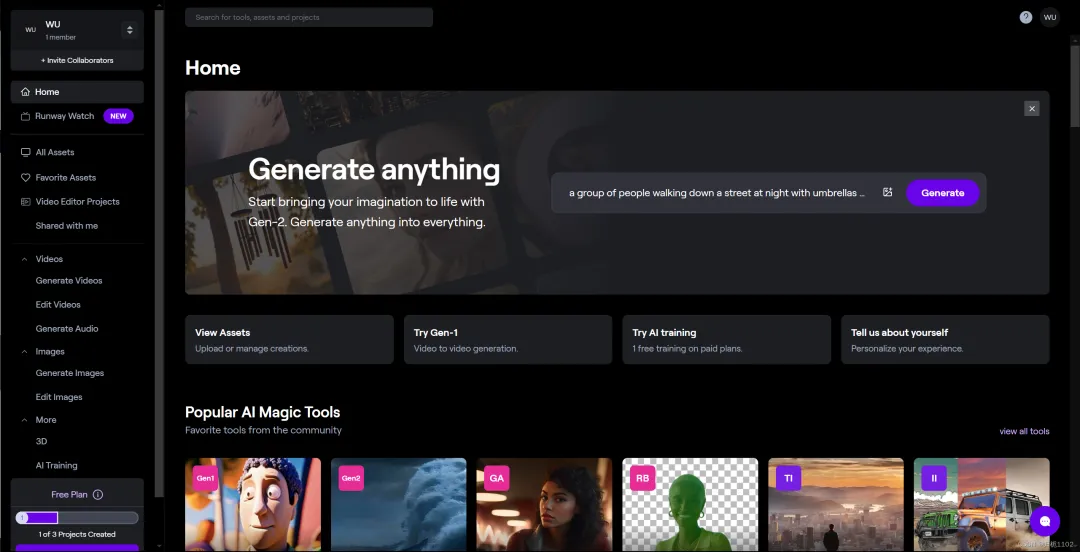Click the purple Generate button
The height and width of the screenshot is (552, 1080).
(942, 193)
